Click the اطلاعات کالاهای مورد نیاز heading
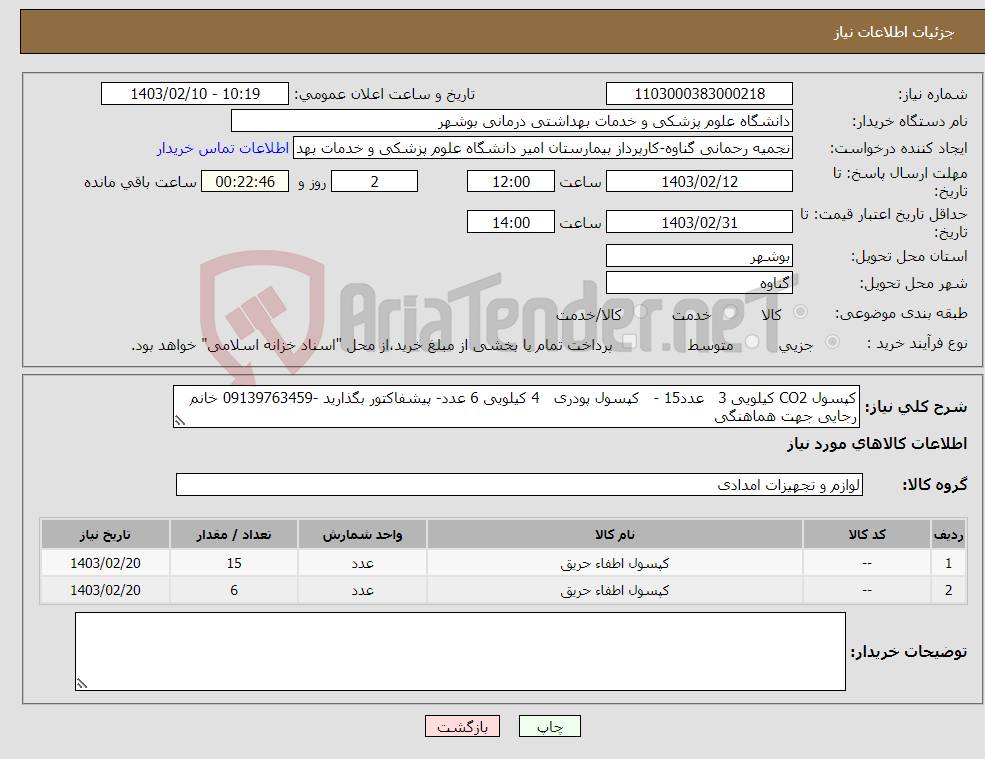The image size is (985, 759). click(x=877, y=444)
